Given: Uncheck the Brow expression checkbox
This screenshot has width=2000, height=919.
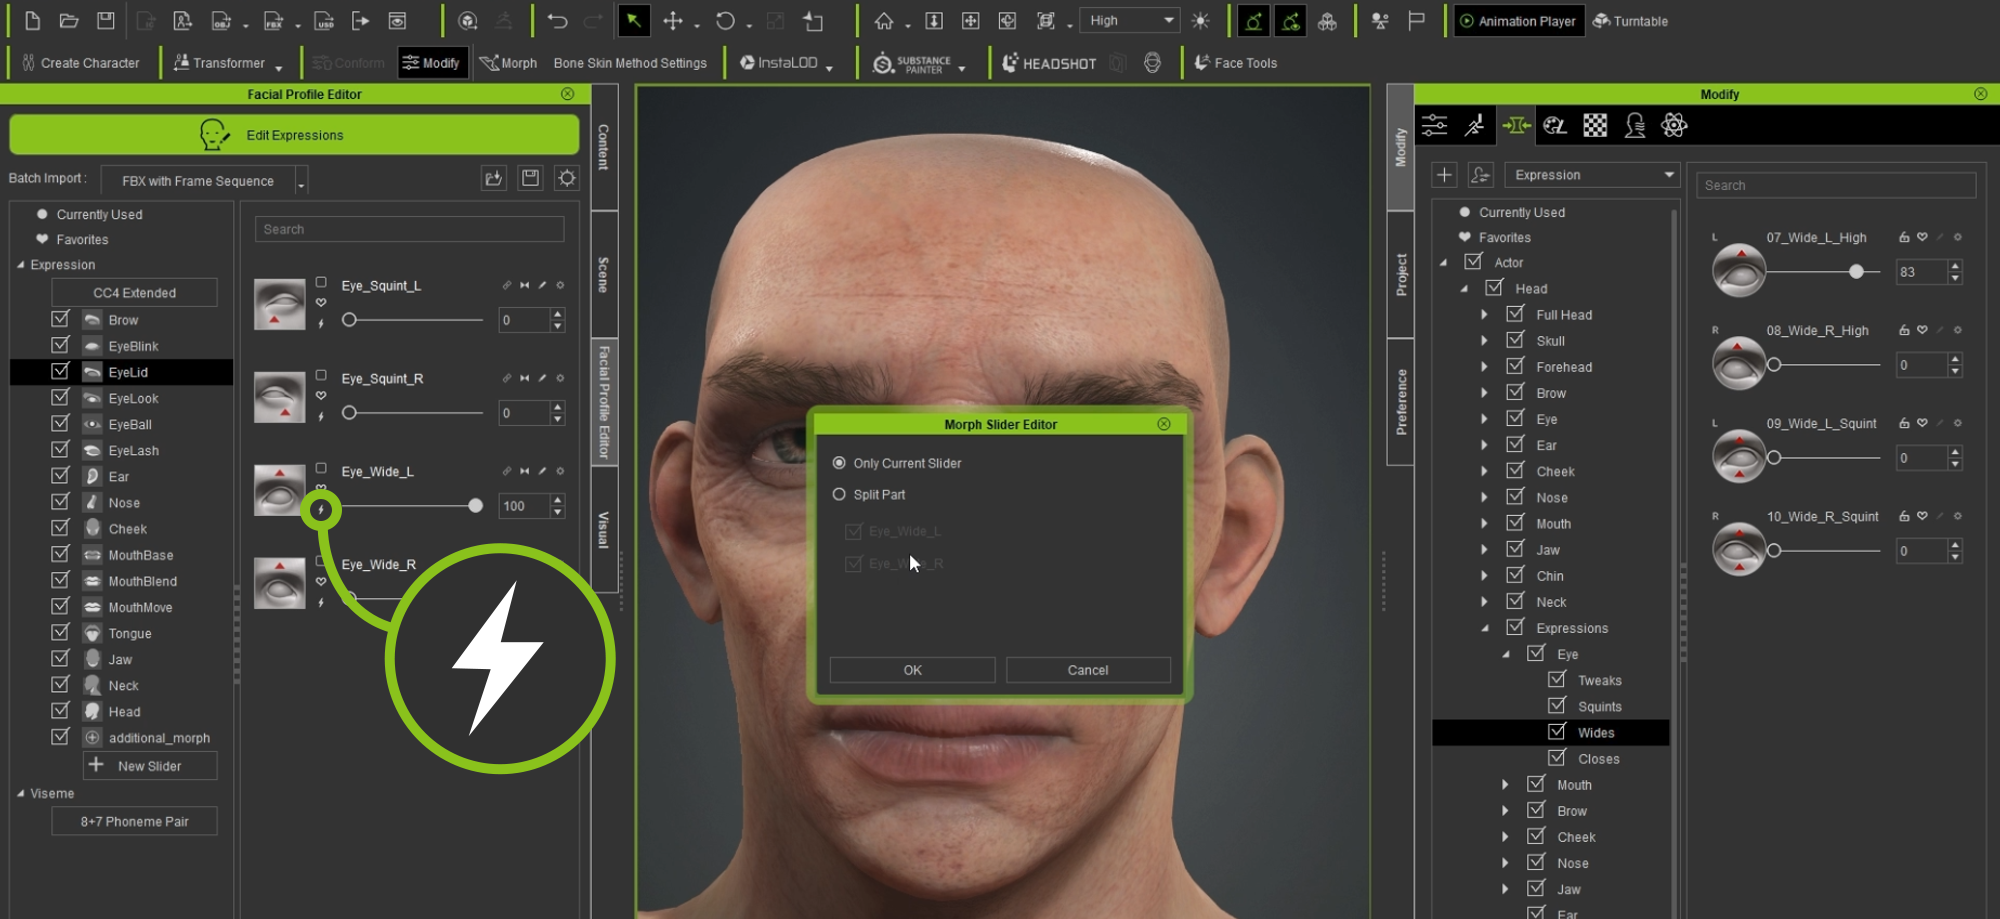Looking at the screenshot, I should [60, 319].
